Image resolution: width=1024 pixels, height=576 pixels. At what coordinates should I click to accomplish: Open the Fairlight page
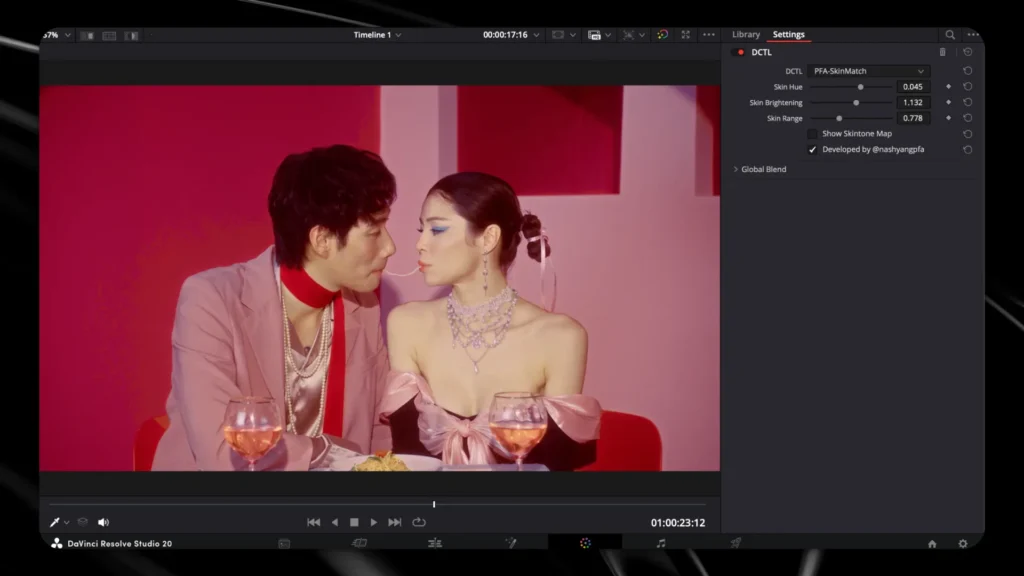click(x=661, y=543)
